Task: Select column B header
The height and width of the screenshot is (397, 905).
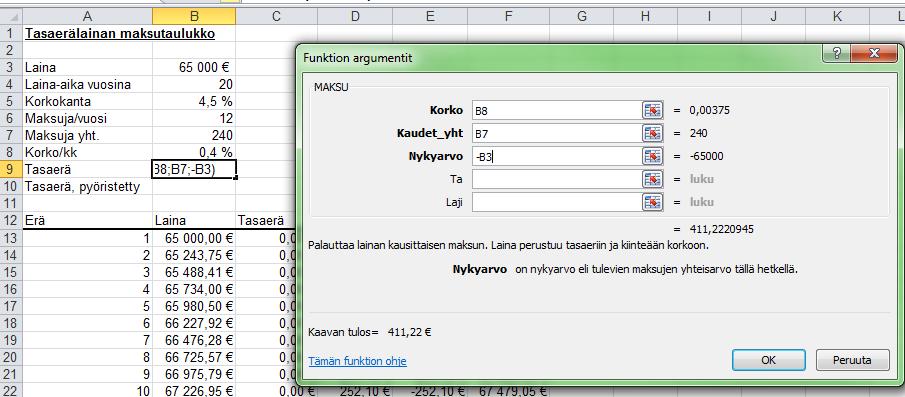Action: coord(194,17)
